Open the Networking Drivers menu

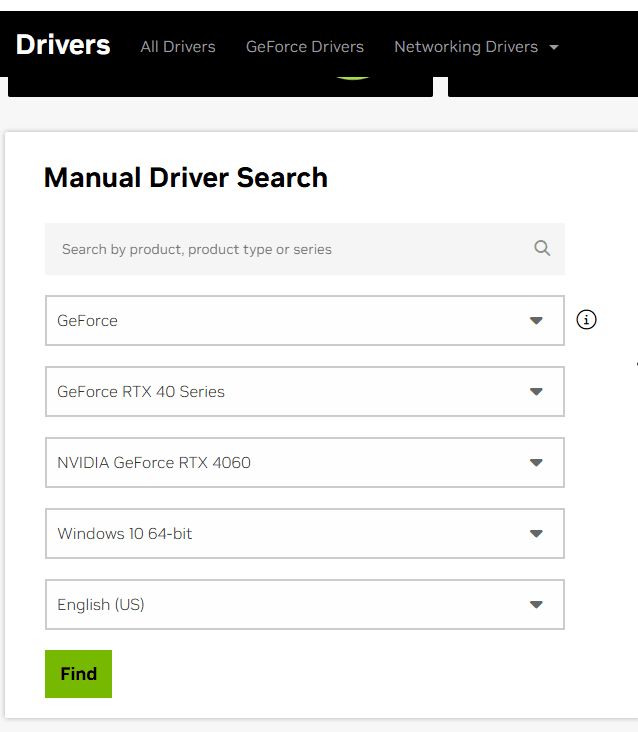click(x=465, y=47)
